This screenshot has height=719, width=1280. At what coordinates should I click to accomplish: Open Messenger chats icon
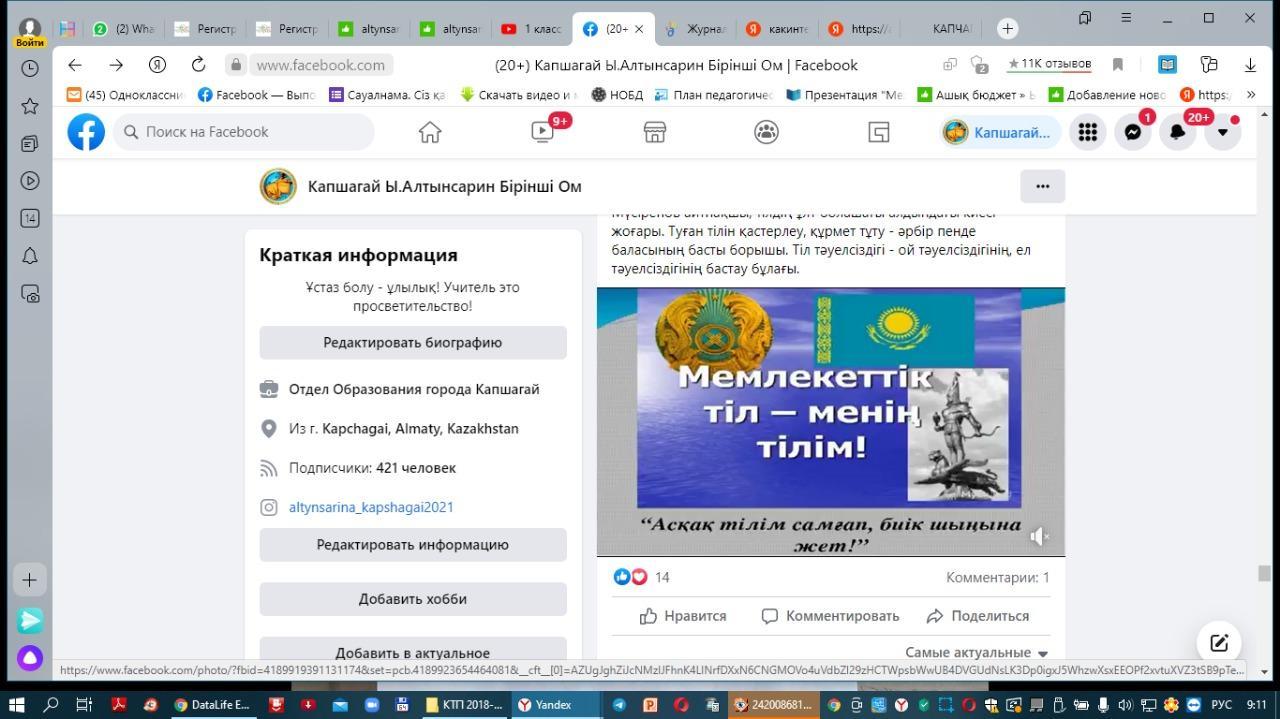1132,132
